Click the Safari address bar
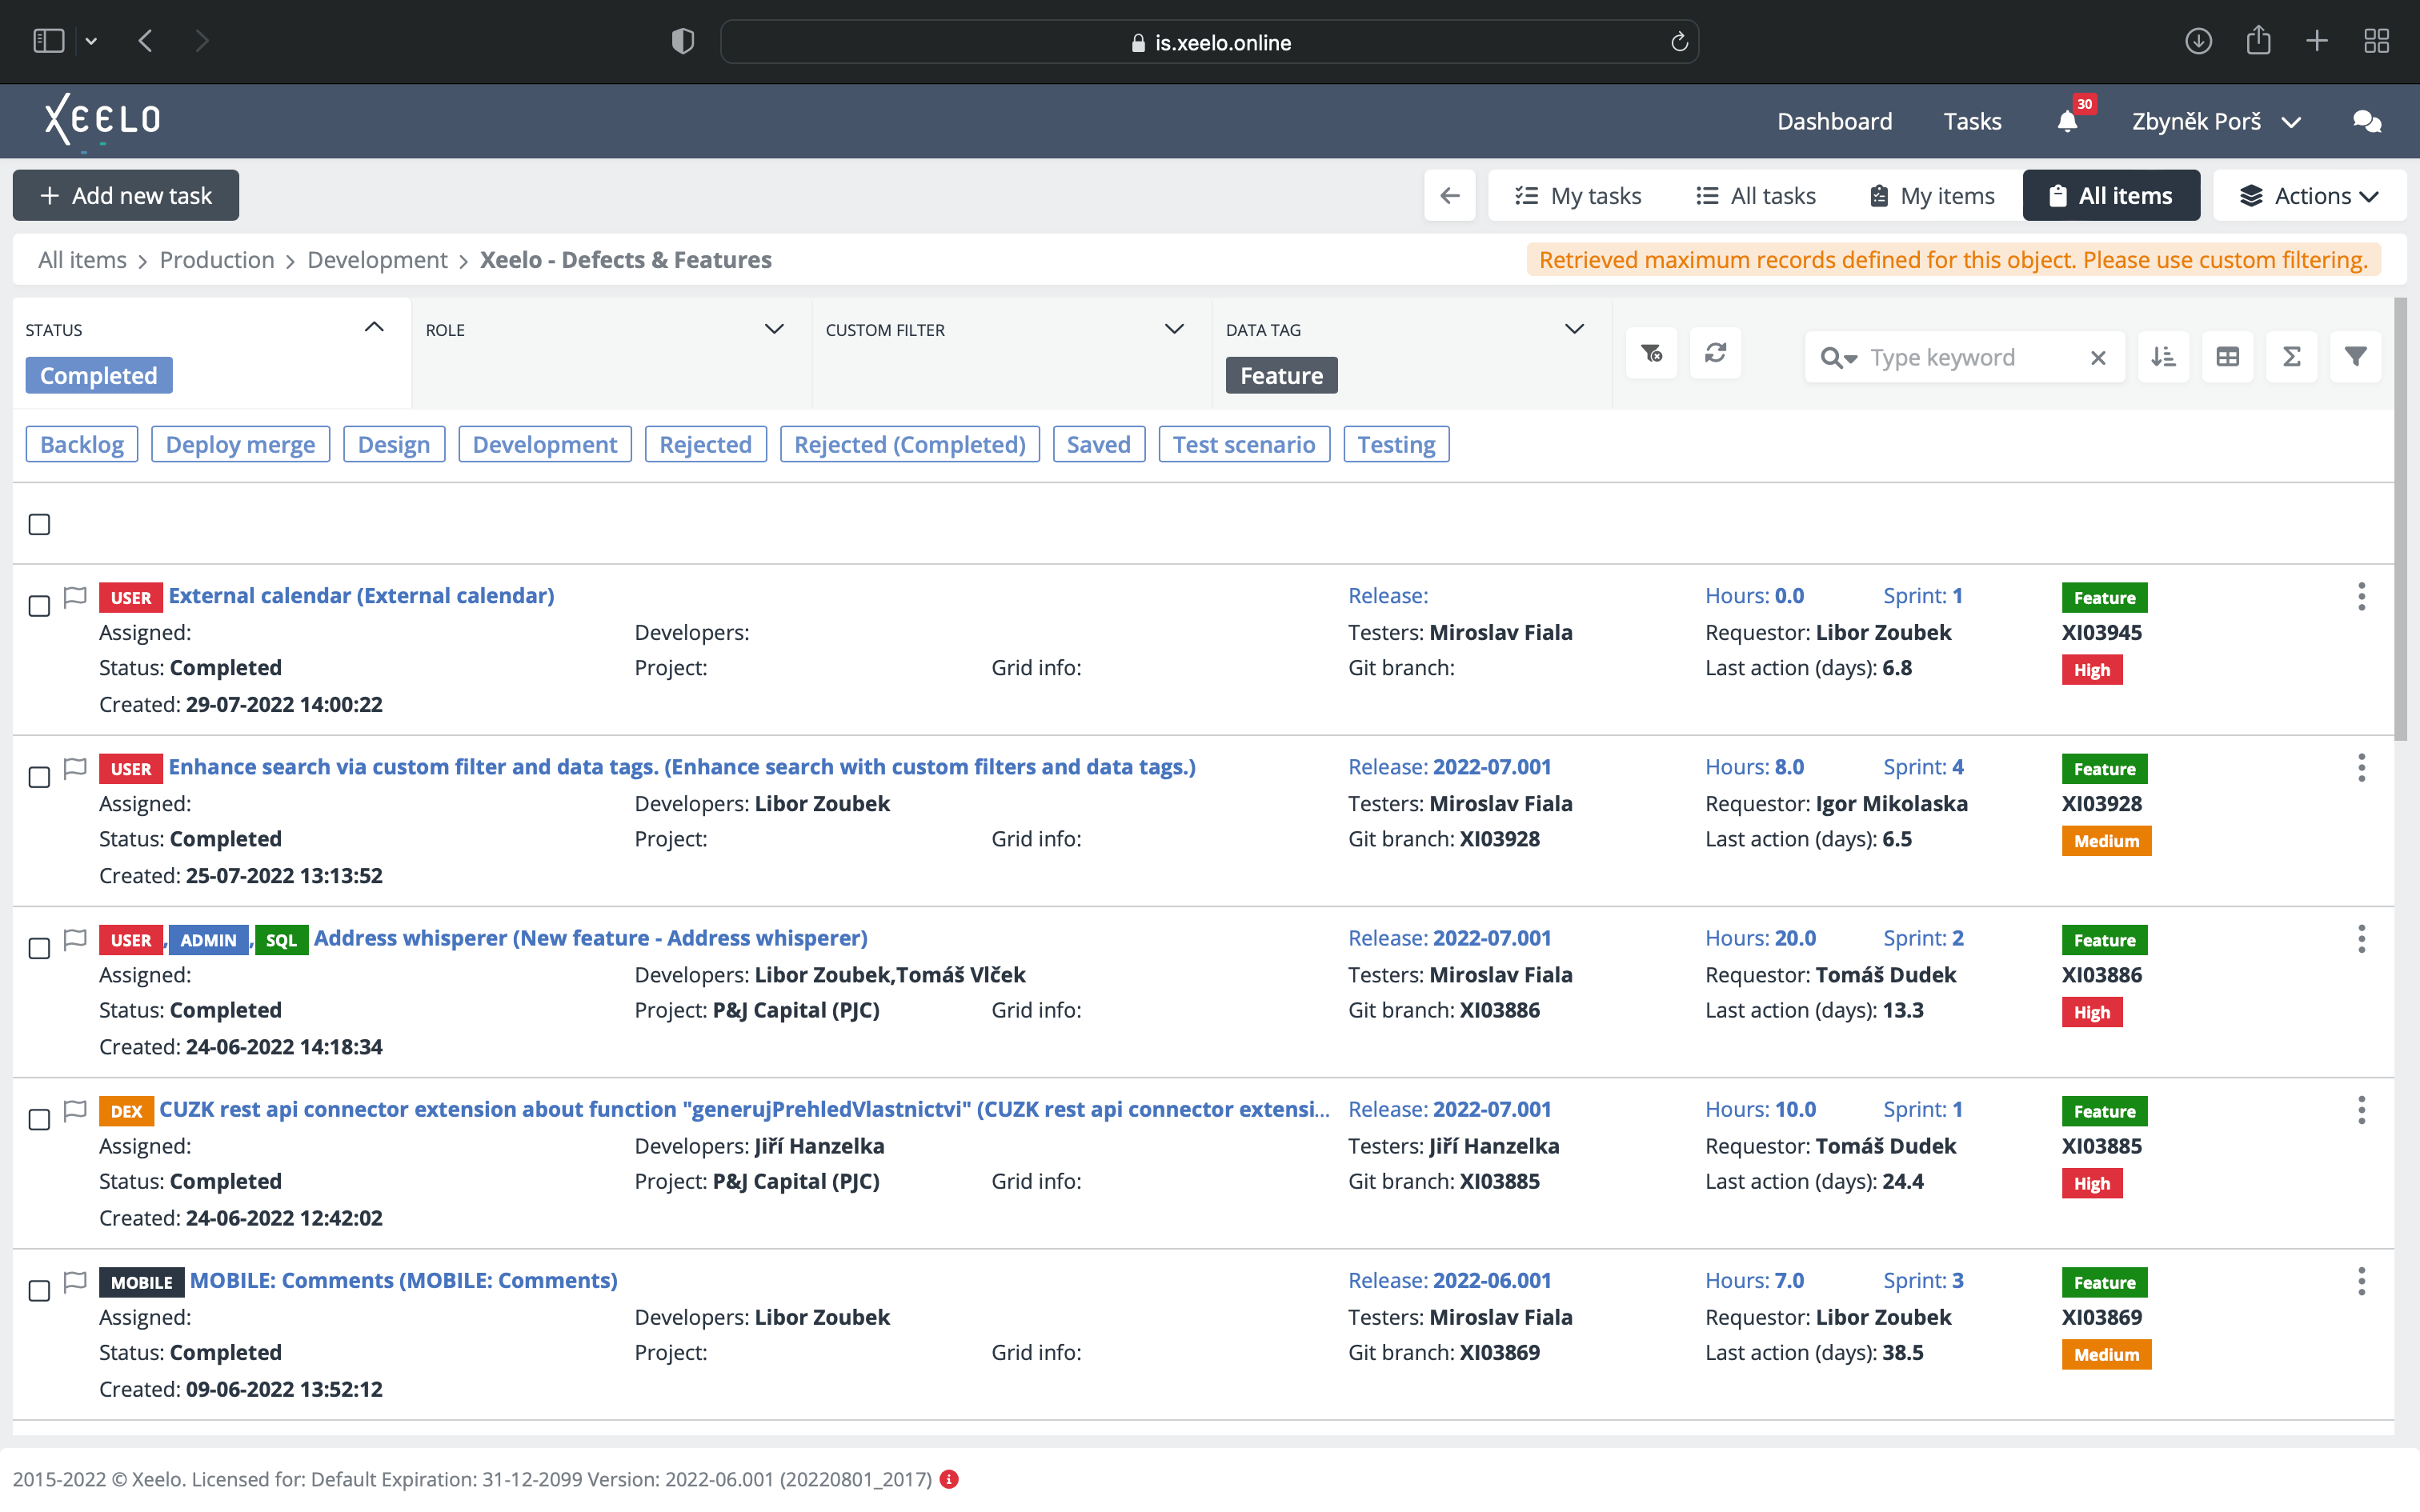 [x=1209, y=42]
